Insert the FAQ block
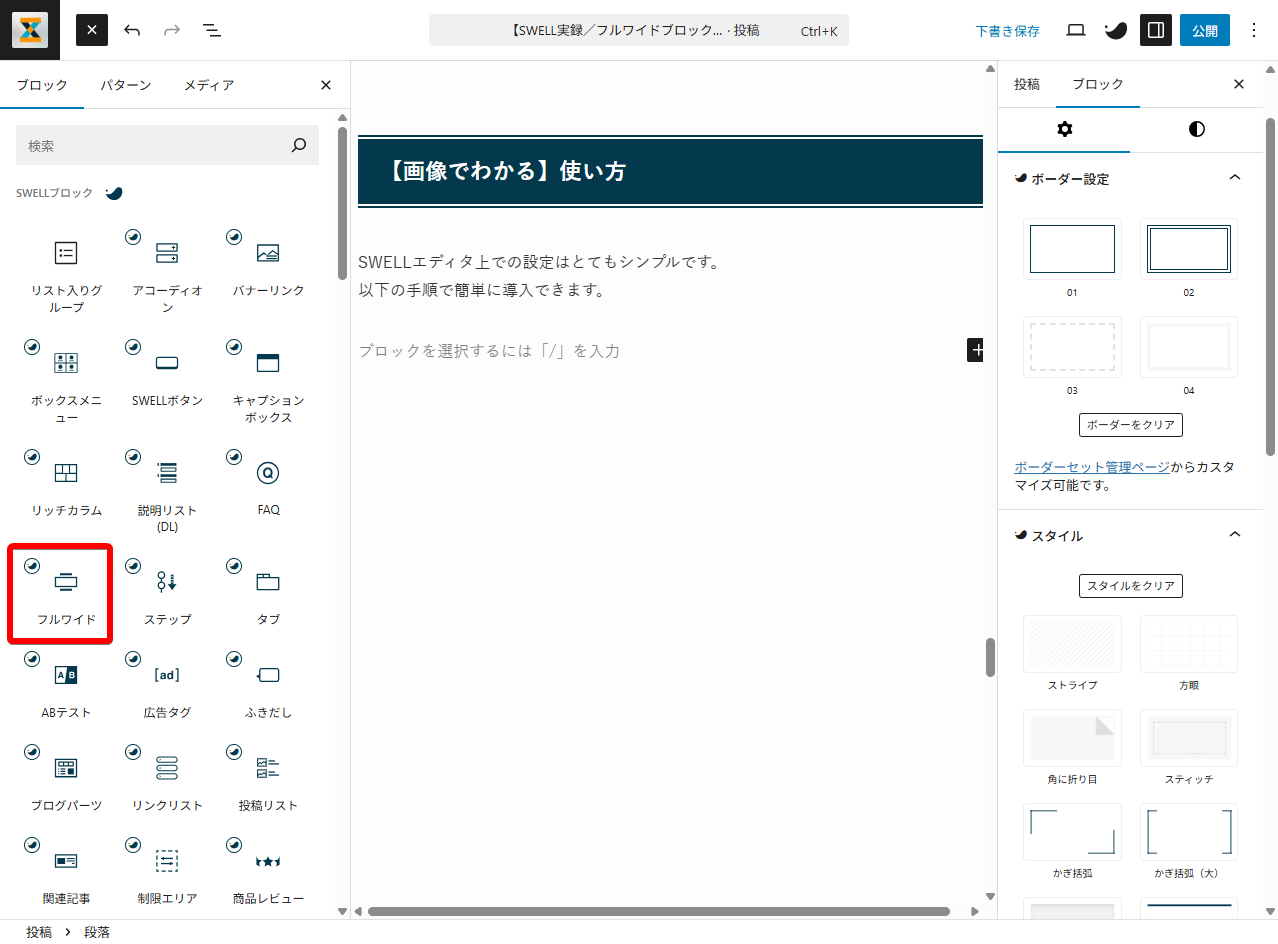Screen dimensions: 1278x944 click(x=268, y=485)
